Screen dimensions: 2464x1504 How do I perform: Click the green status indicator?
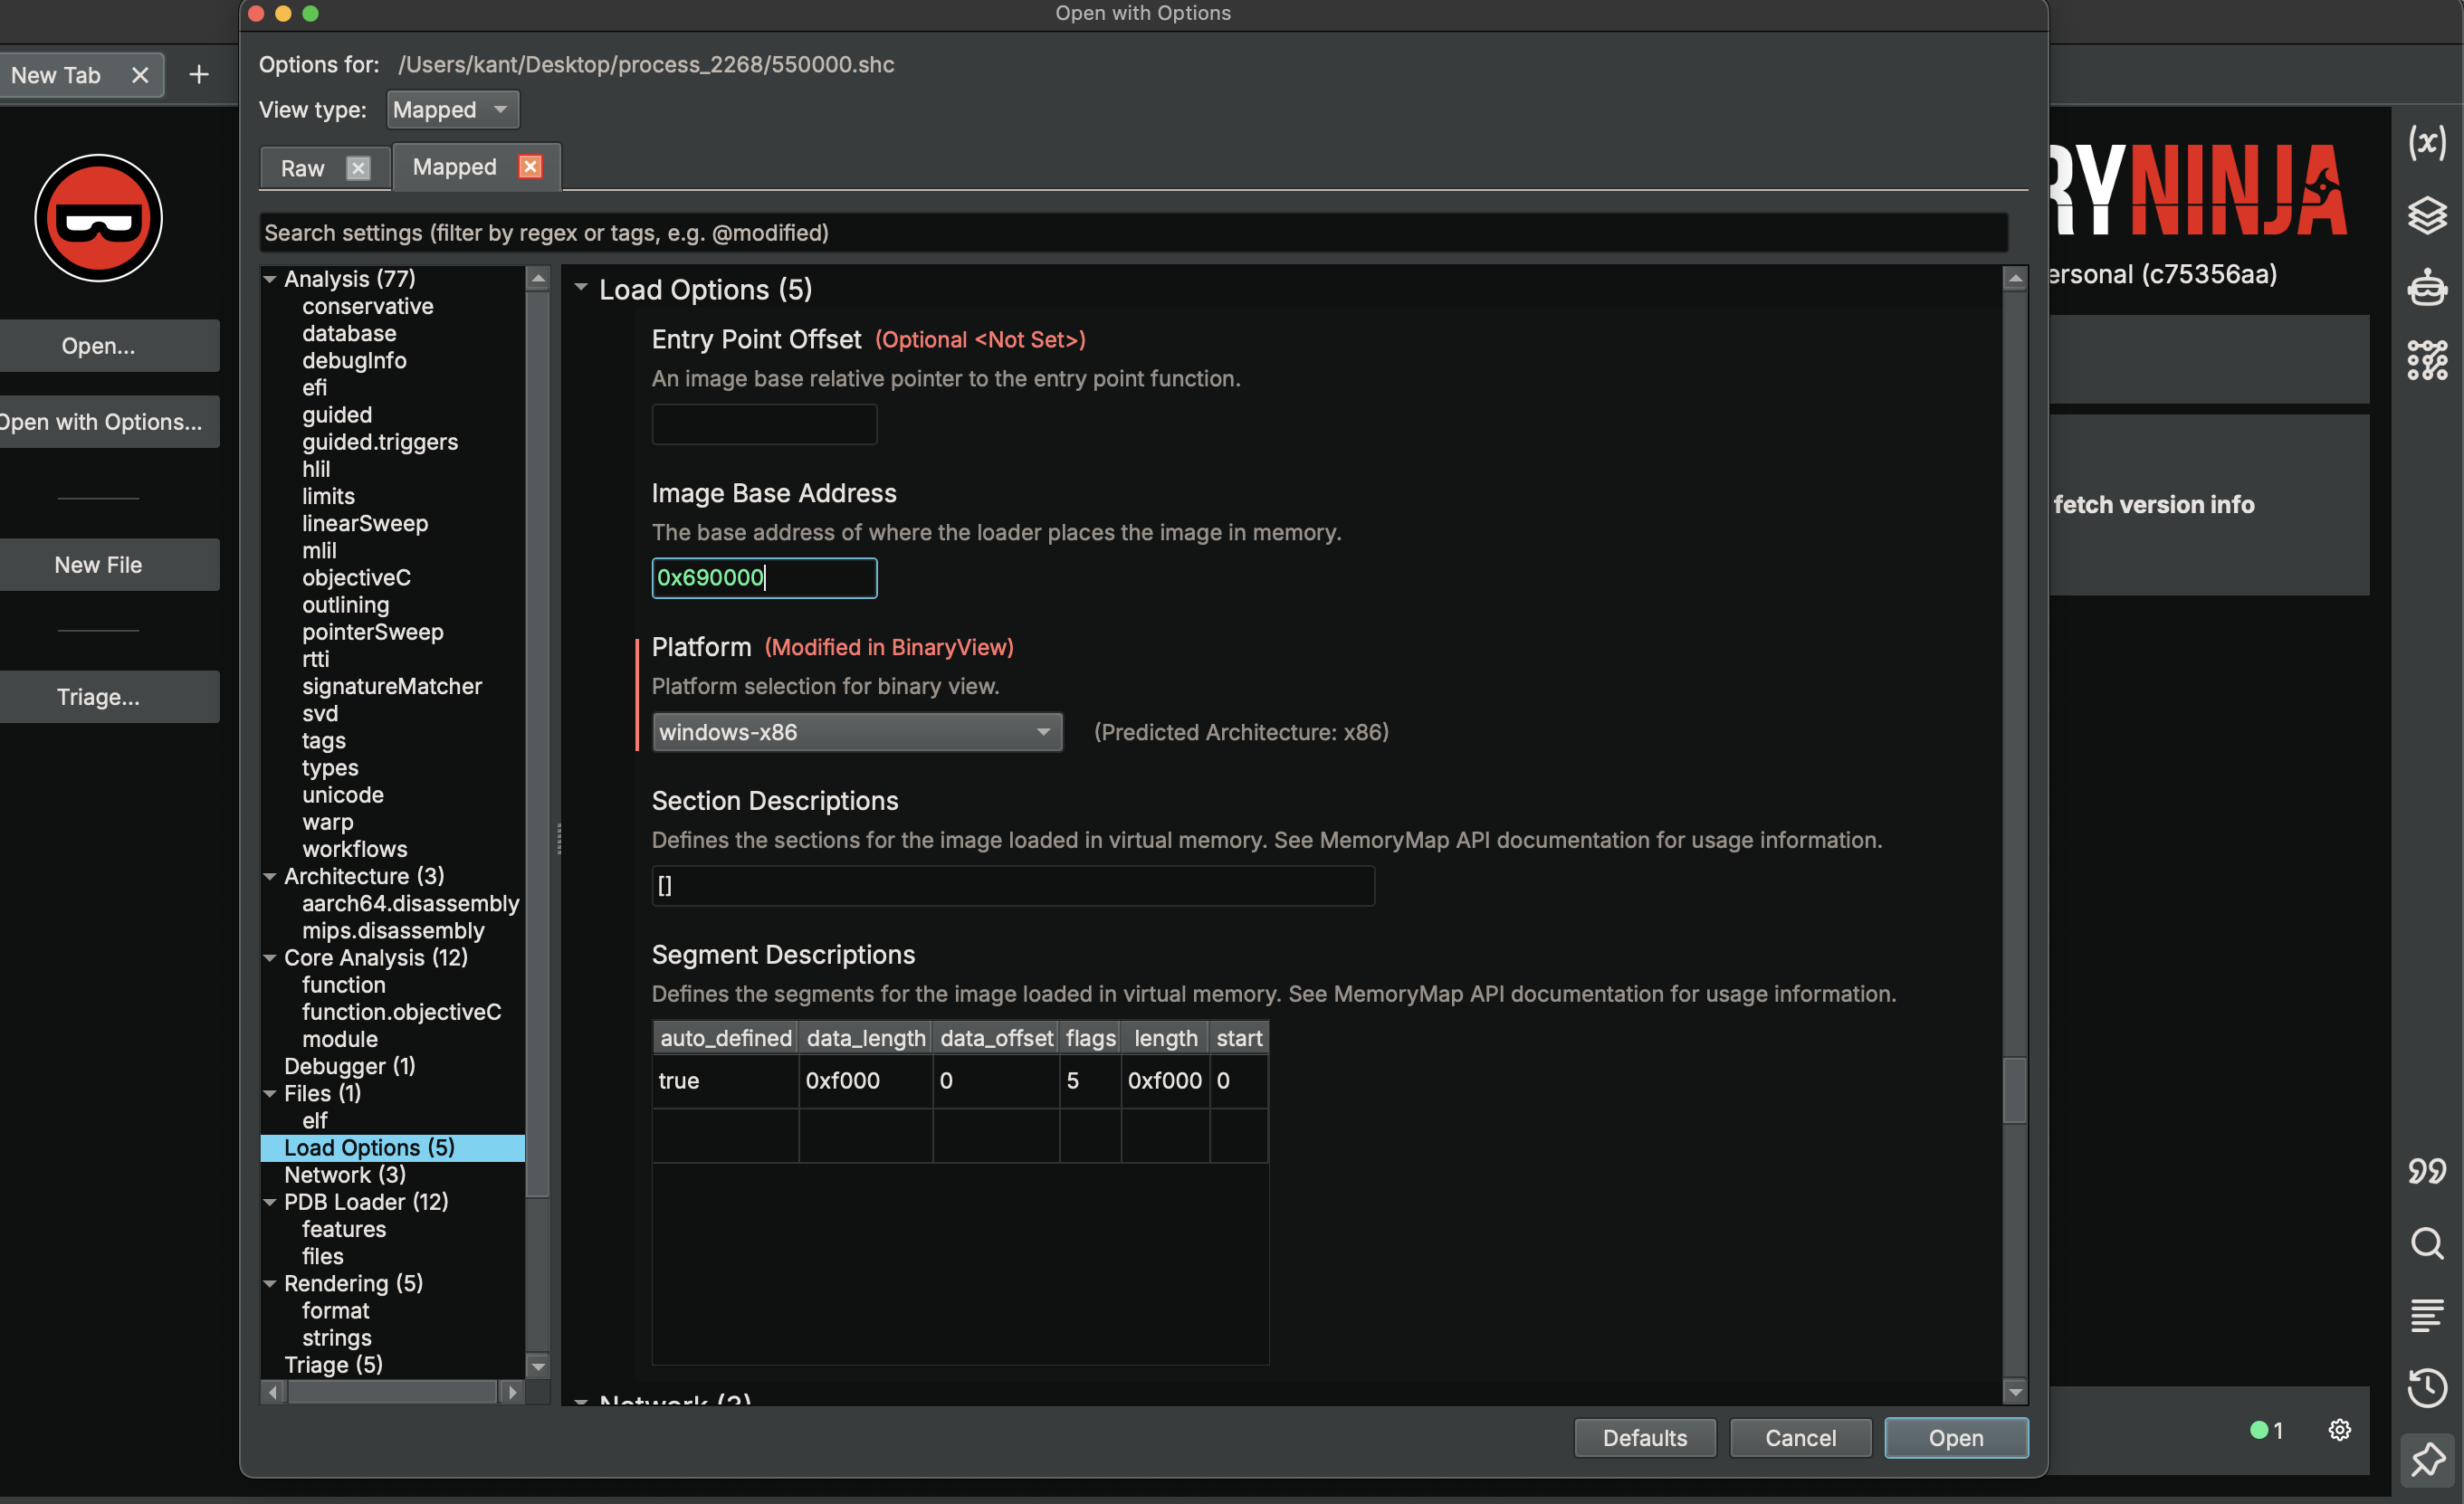coord(2258,1430)
